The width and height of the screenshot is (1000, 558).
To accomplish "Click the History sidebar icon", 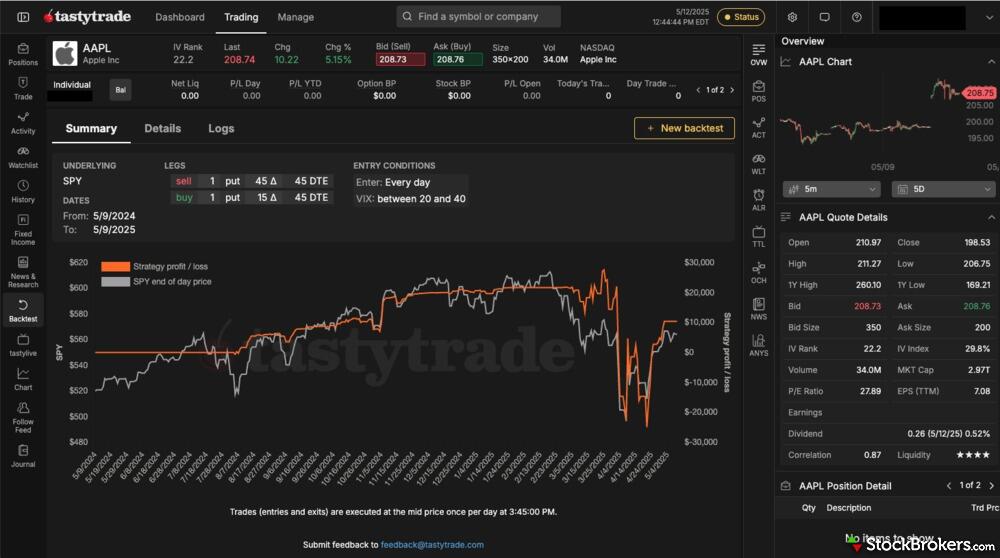I will tap(23, 190).
